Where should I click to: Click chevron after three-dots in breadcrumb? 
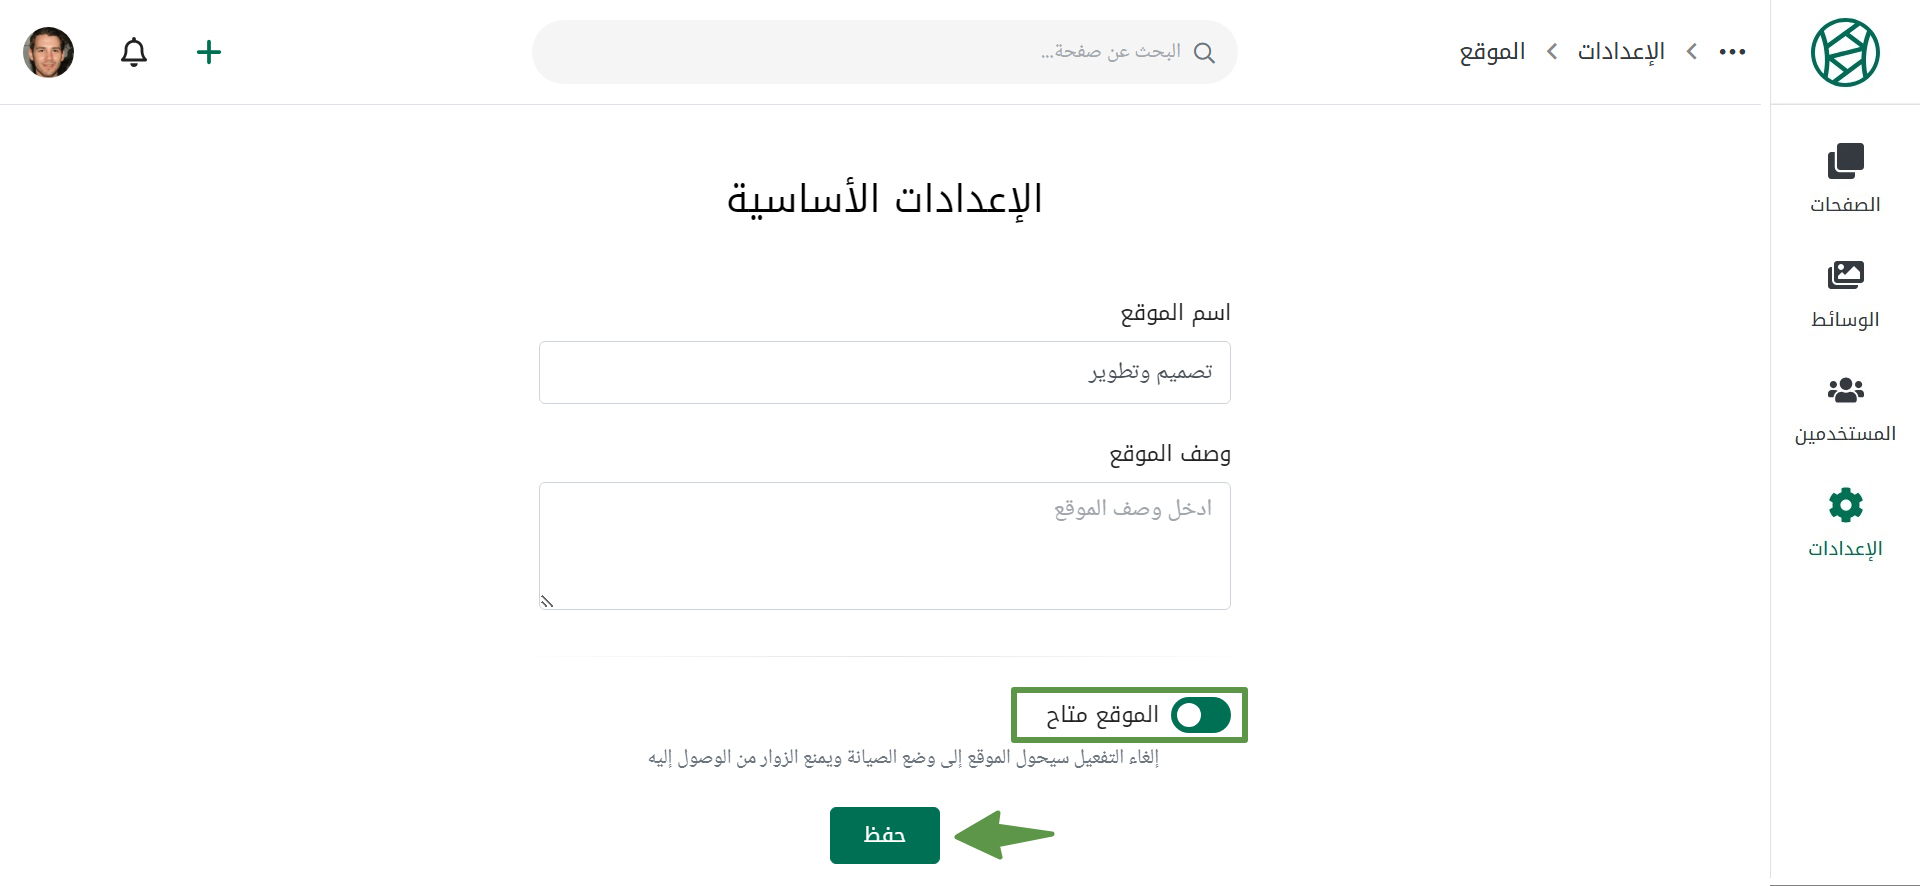click(1692, 51)
